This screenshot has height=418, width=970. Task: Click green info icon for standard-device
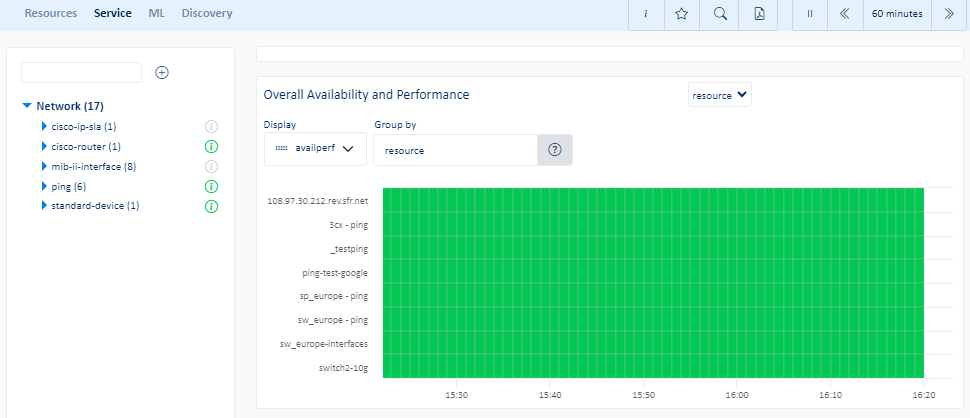[211, 206]
